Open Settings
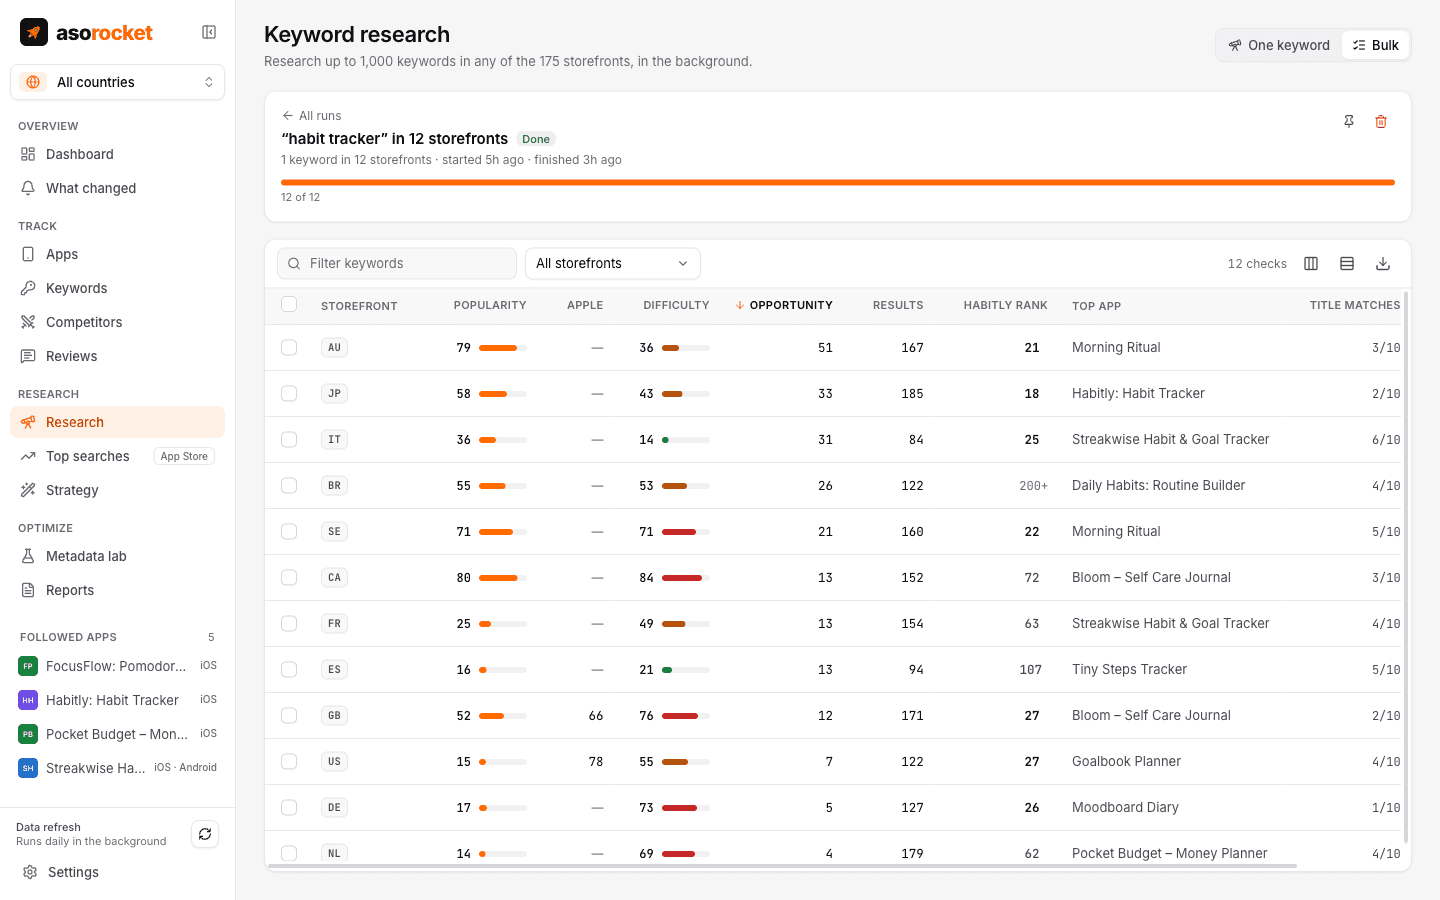Viewport: 1440px width, 900px height. (x=118, y=872)
